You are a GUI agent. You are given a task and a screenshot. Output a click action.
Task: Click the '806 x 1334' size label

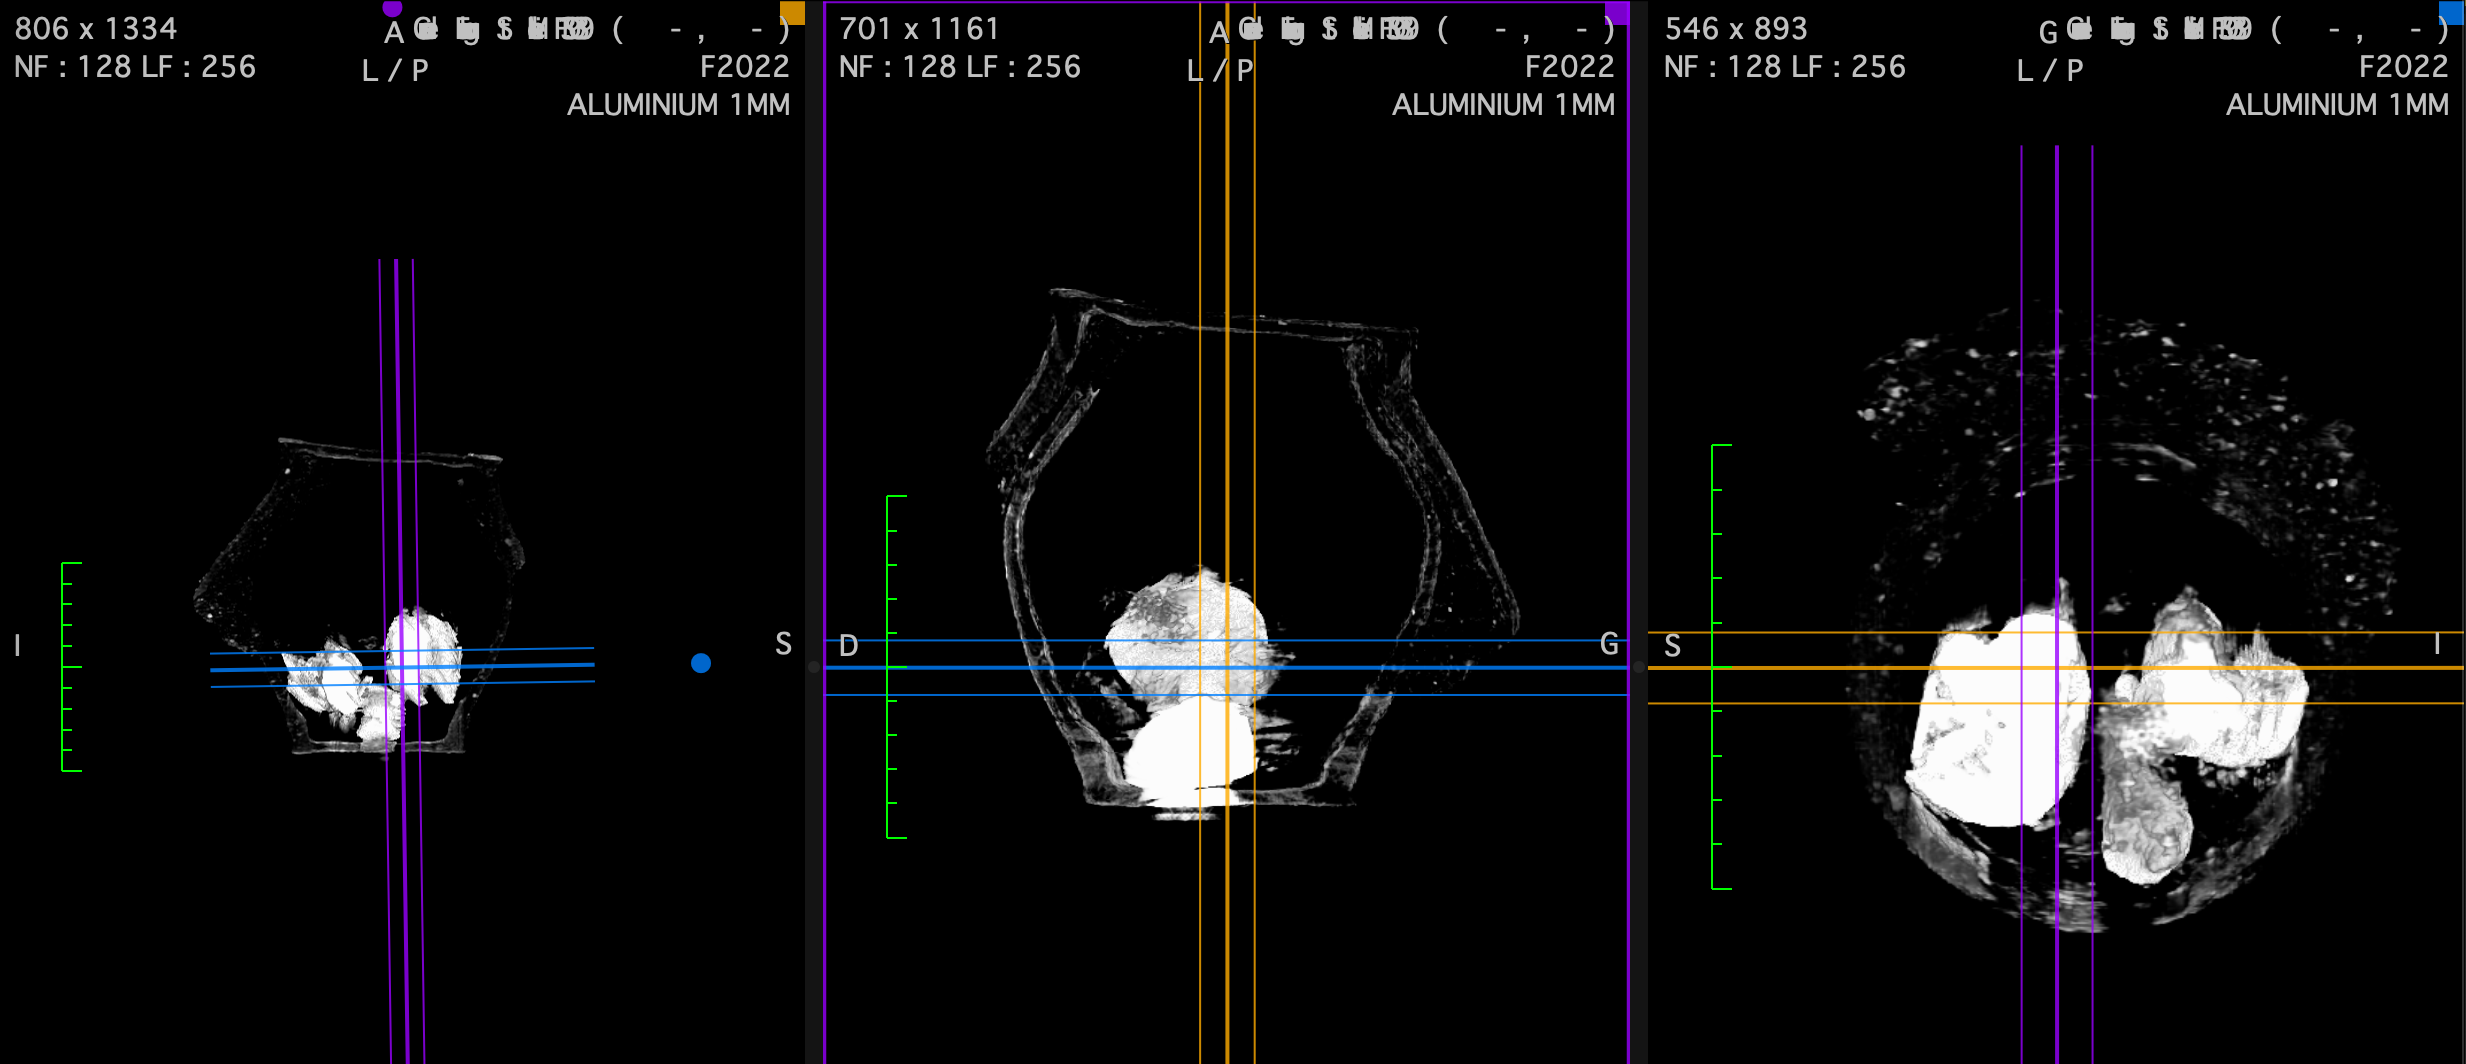point(96,29)
